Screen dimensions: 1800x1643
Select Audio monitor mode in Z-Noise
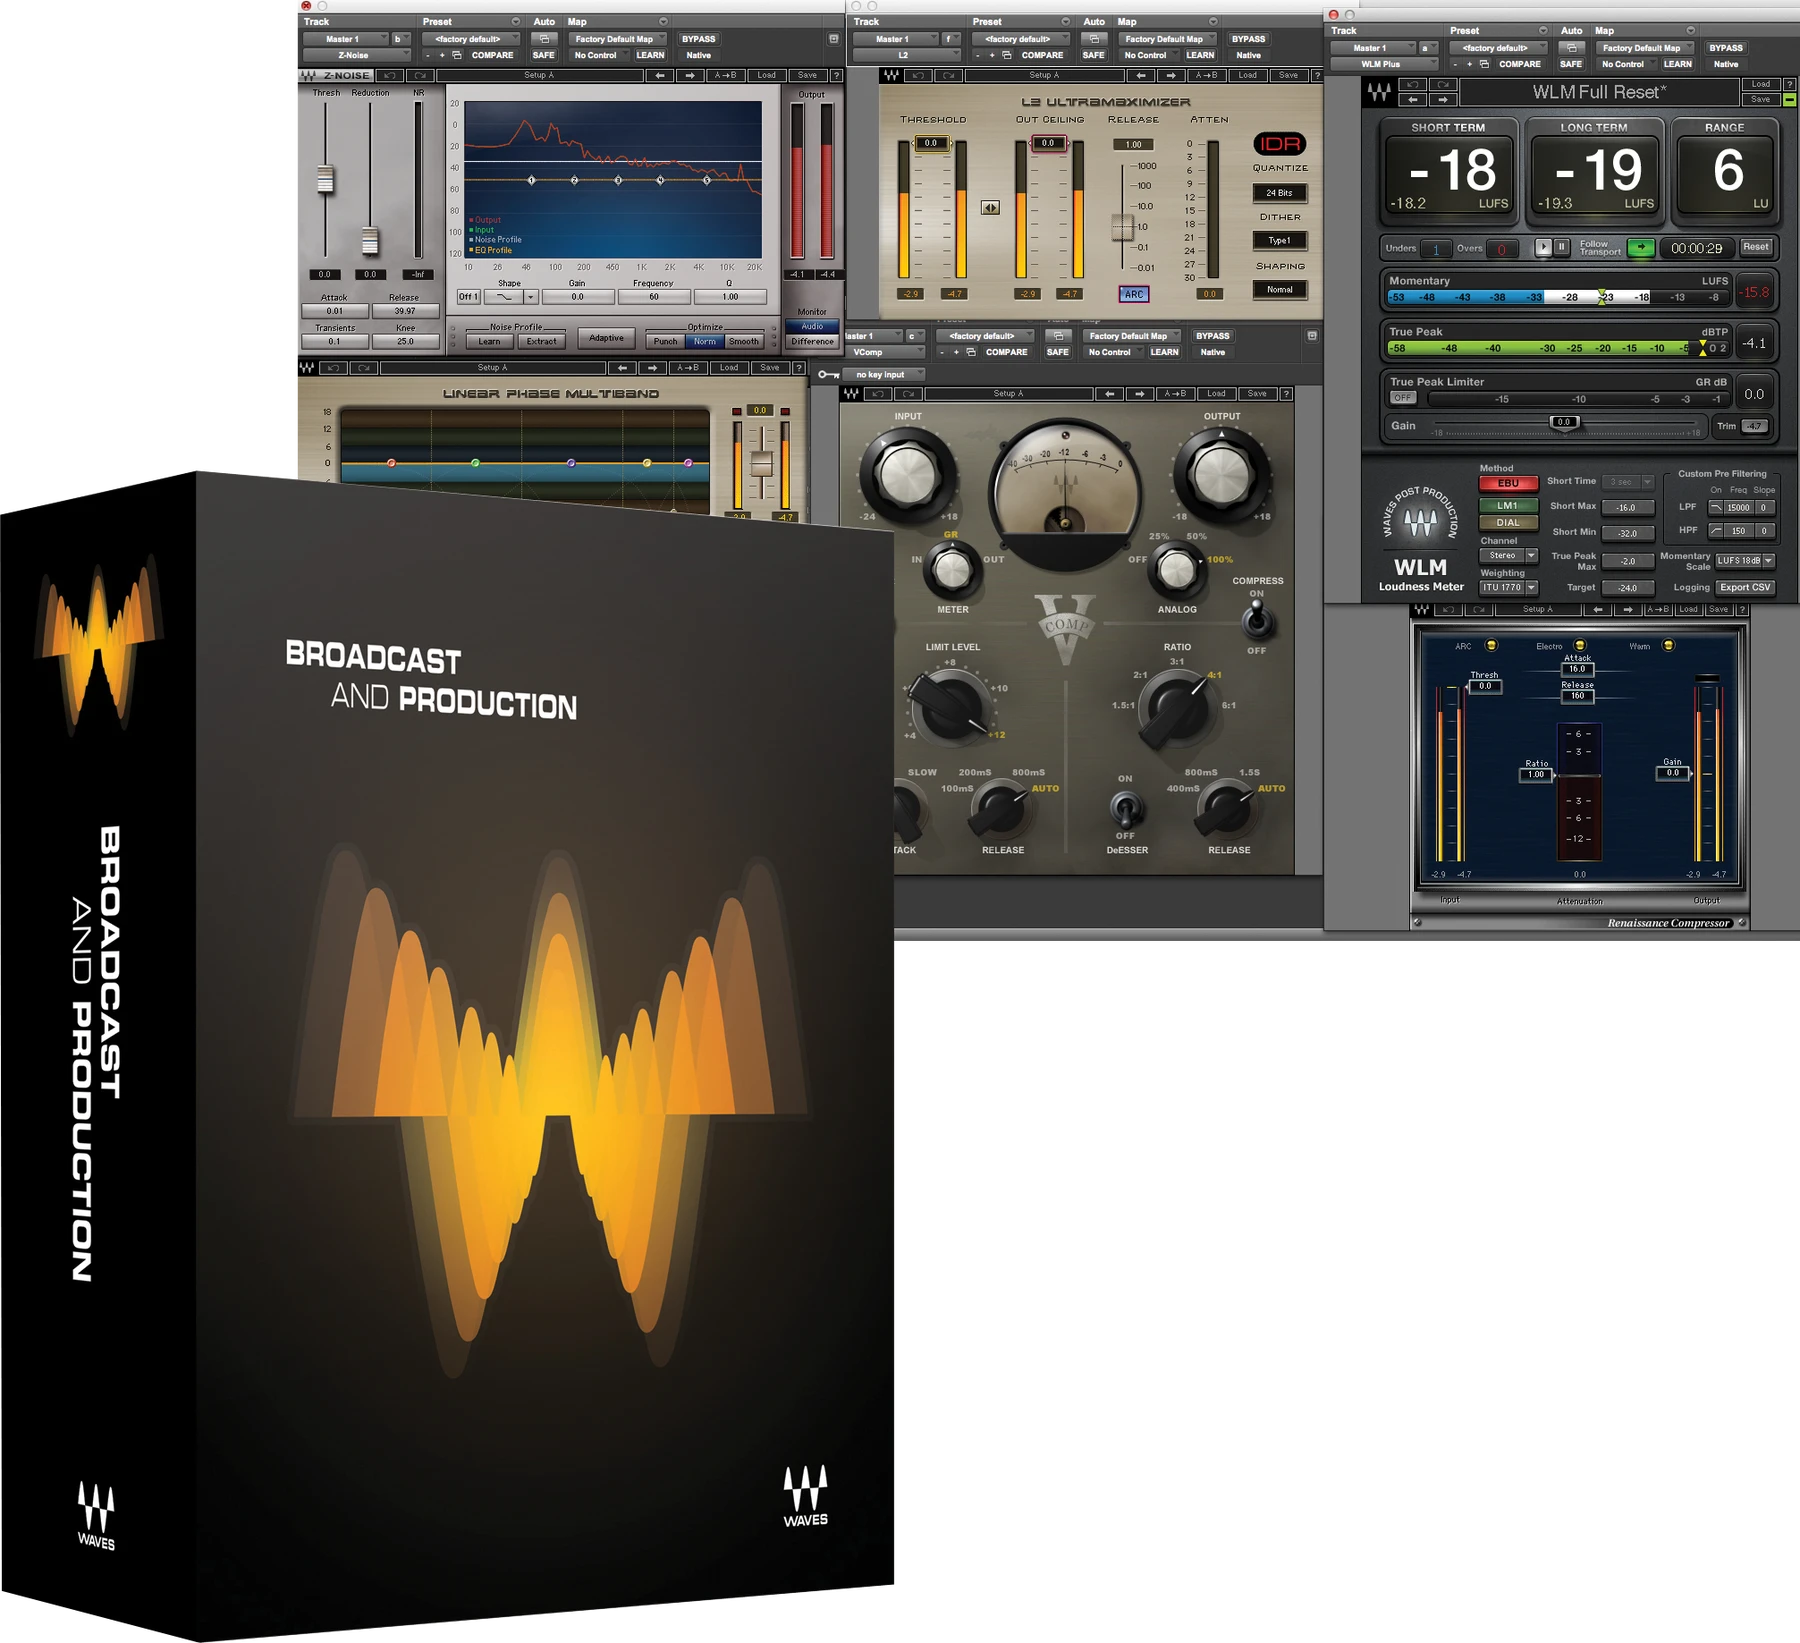pyautogui.click(x=812, y=327)
